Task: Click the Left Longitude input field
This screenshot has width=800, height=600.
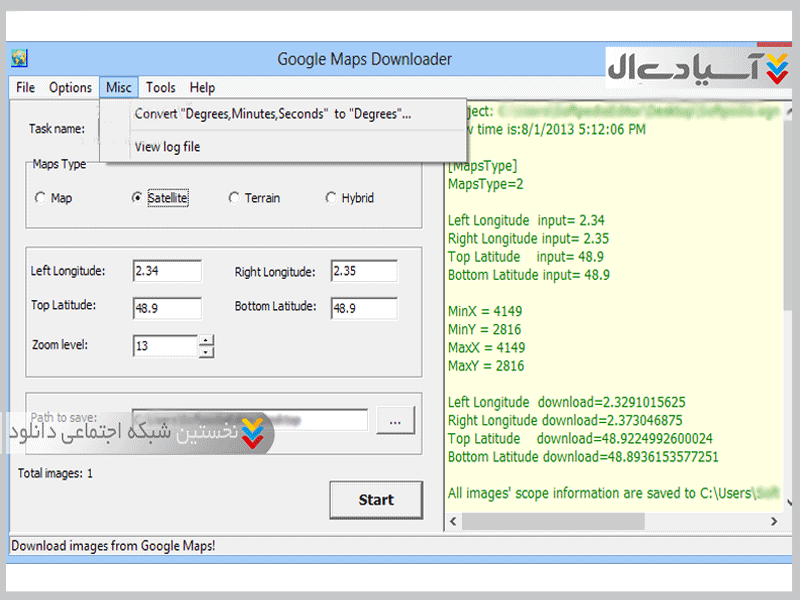Action: 167,272
